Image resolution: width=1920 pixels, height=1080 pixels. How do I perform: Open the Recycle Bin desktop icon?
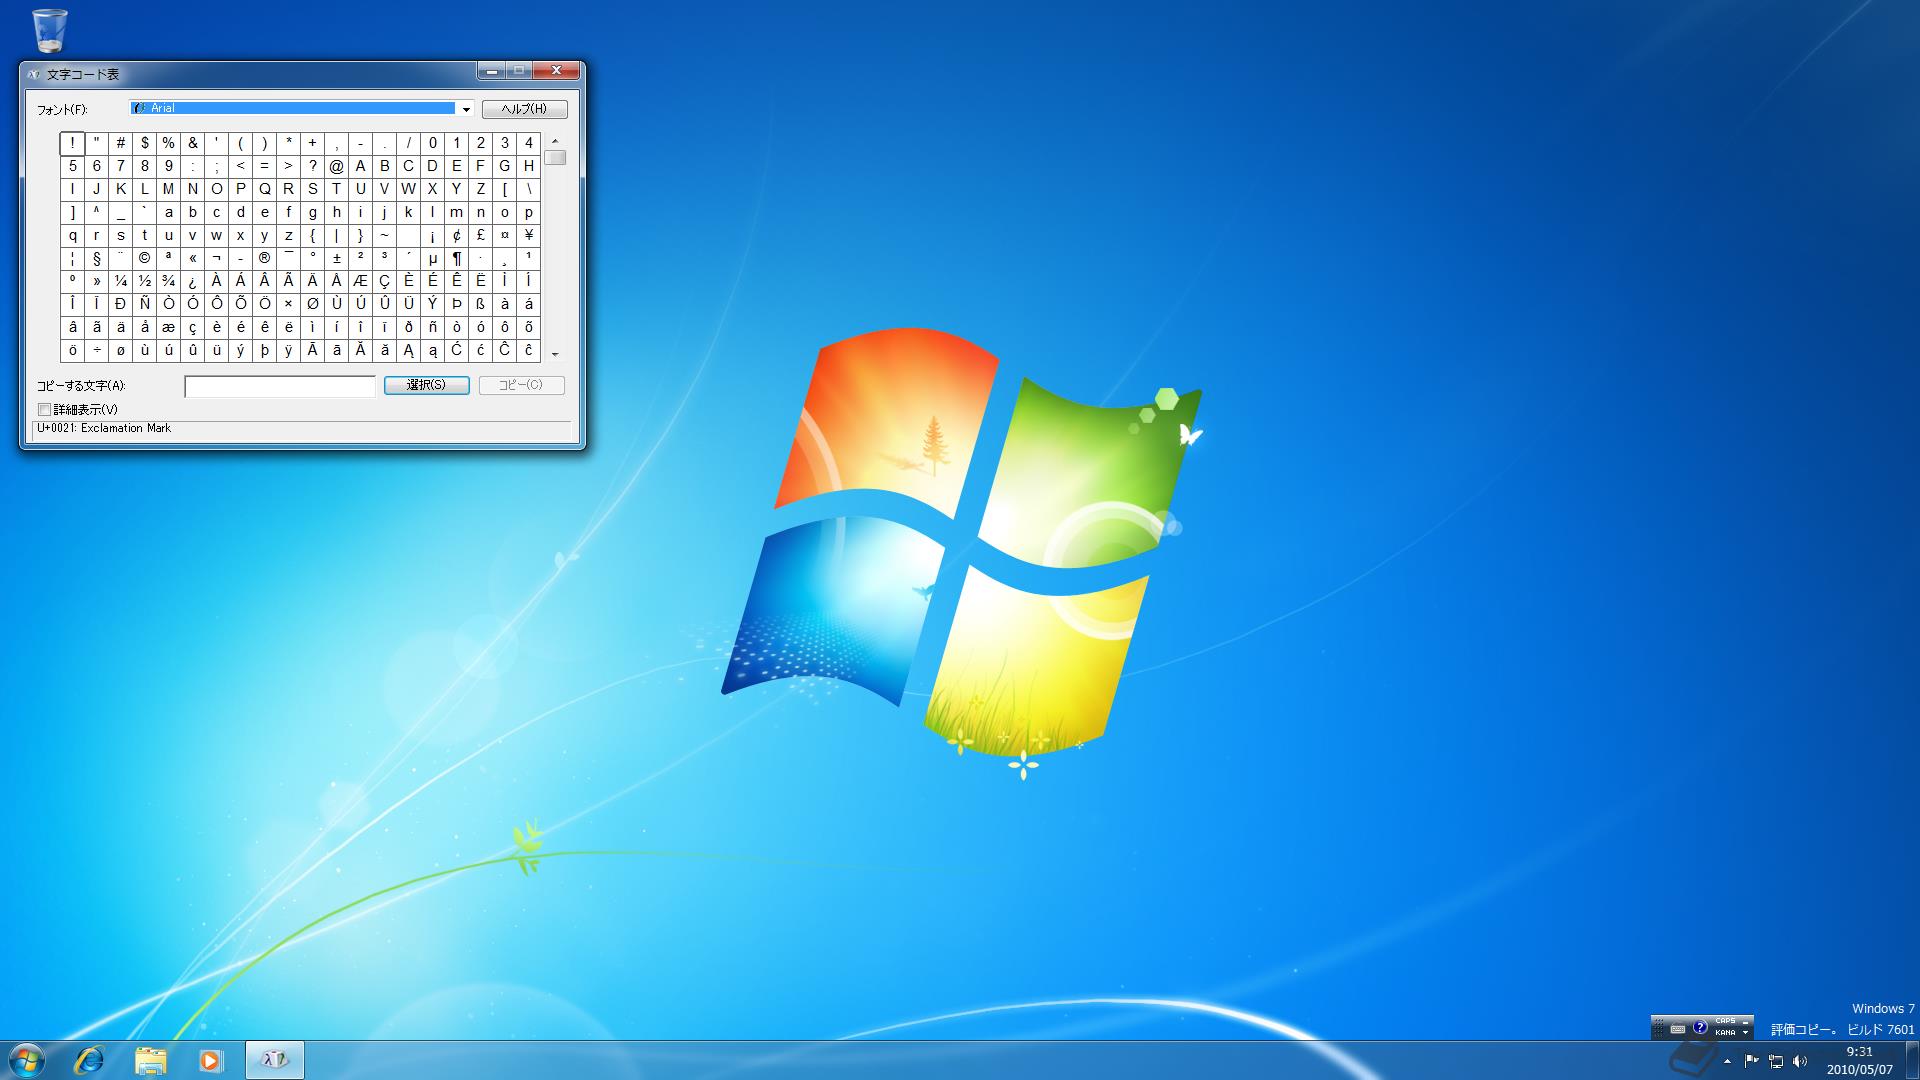pos(49,29)
